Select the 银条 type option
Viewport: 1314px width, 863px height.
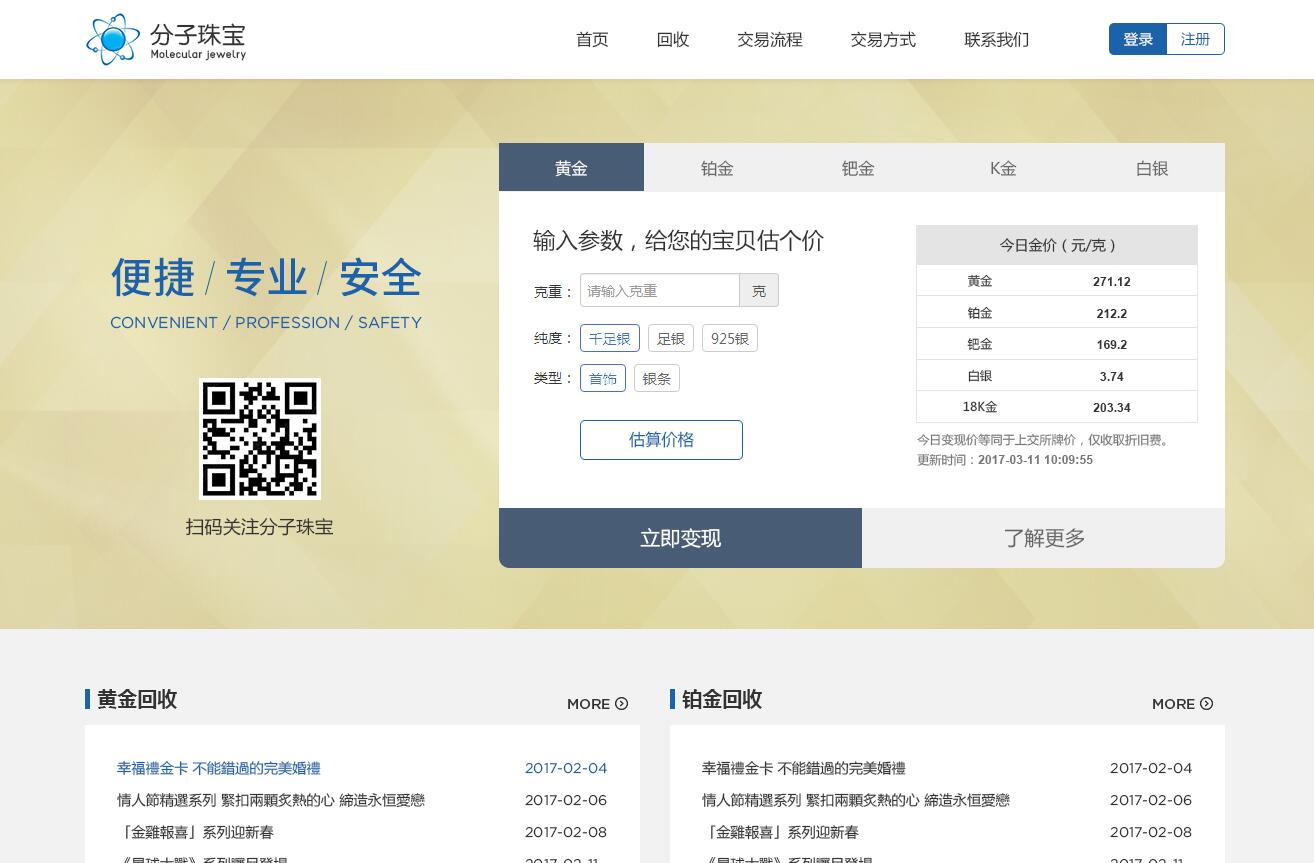pos(656,378)
